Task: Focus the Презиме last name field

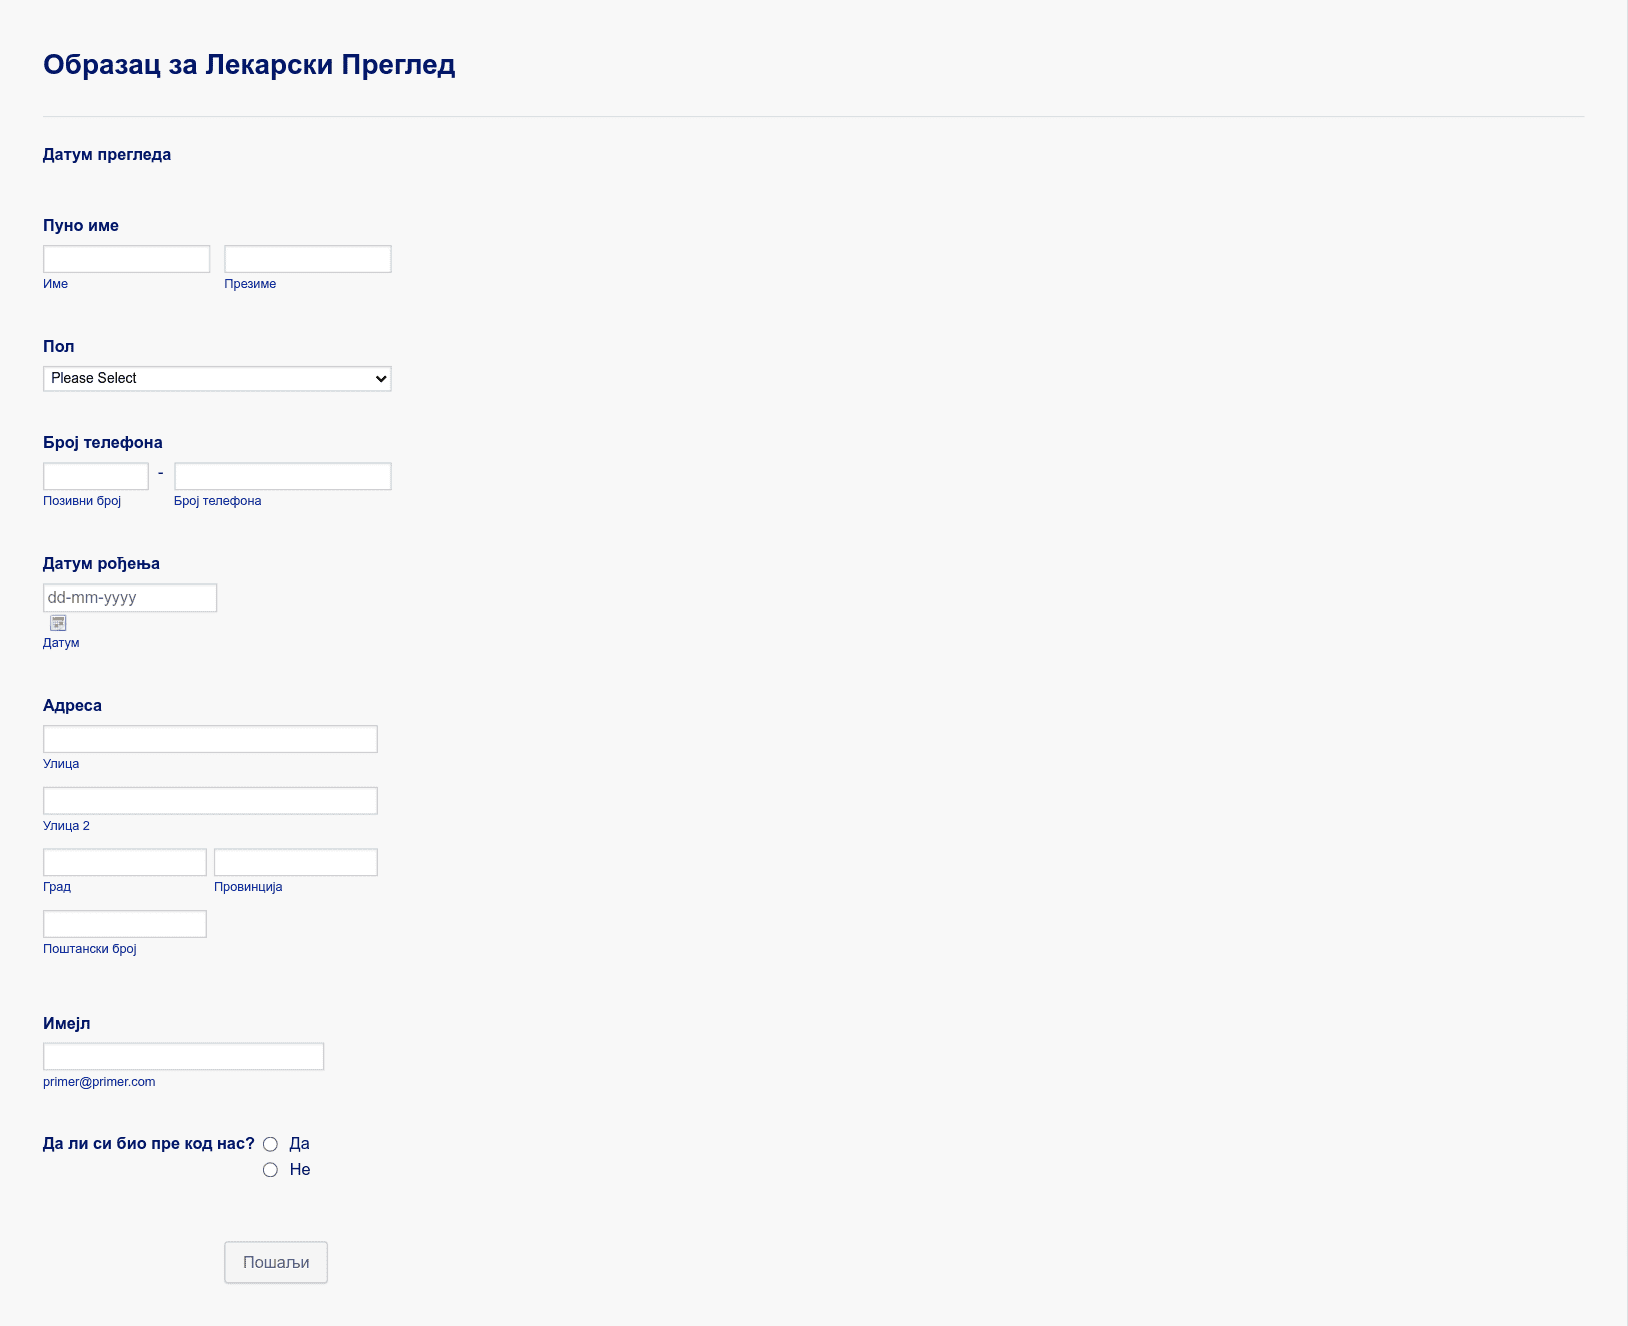Action: 308,259
